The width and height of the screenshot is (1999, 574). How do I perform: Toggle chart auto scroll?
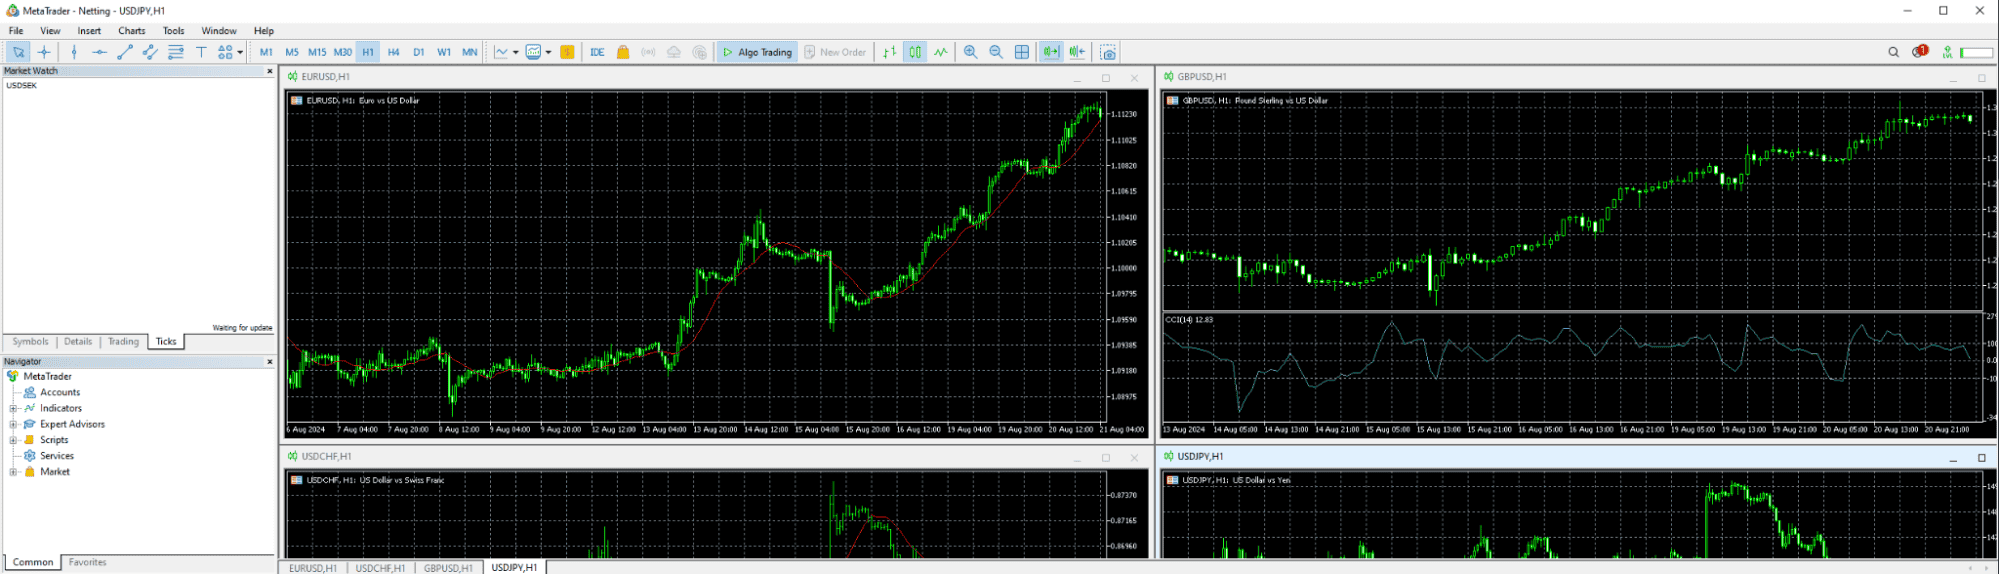tap(1050, 52)
